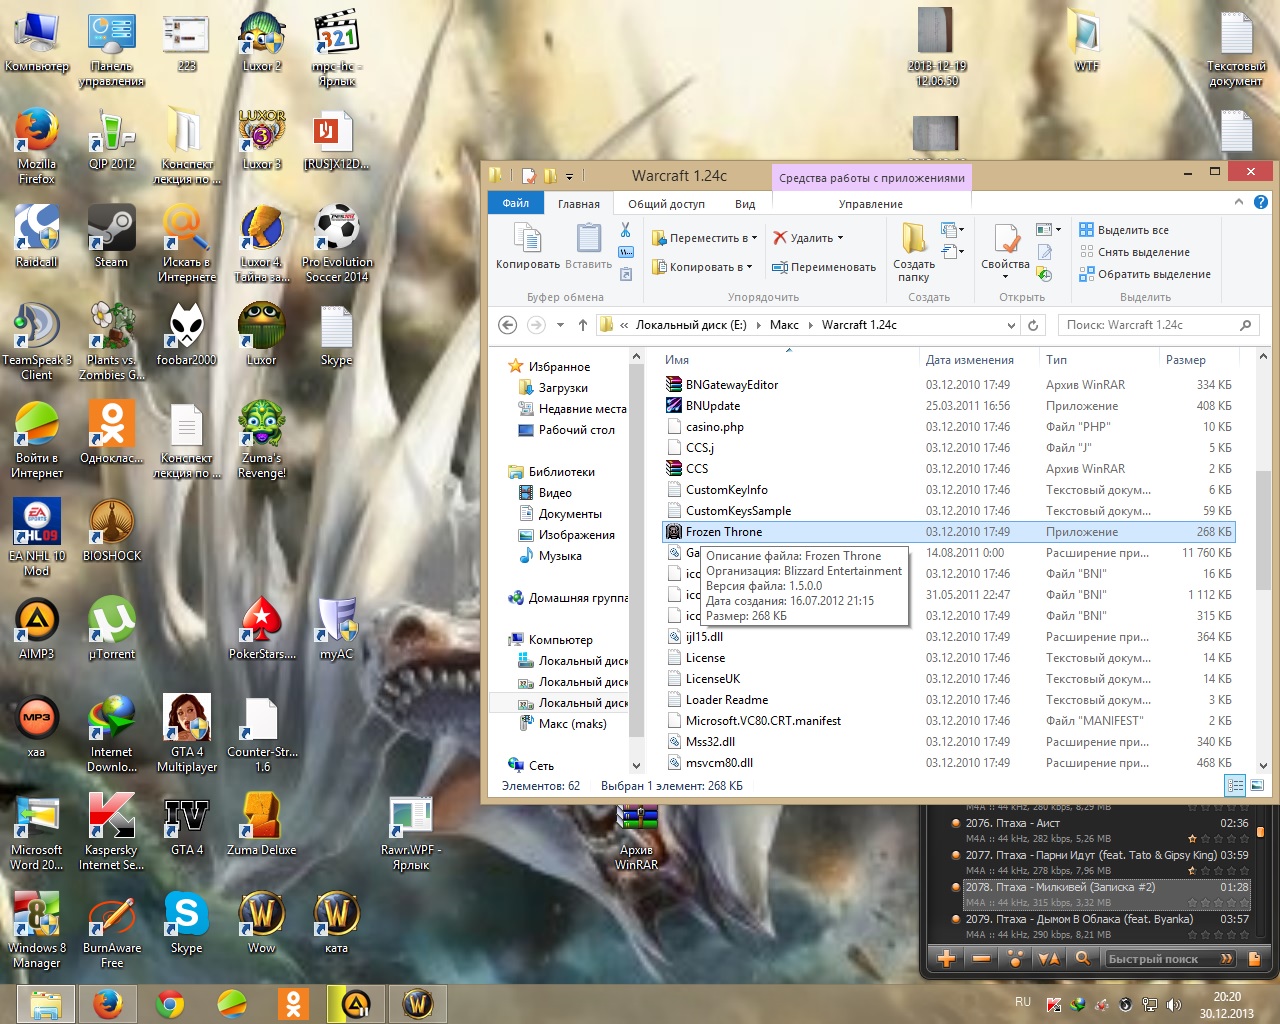Click the Odnoklassniki taskbar icon
The image size is (1280, 1024).
(x=294, y=1003)
